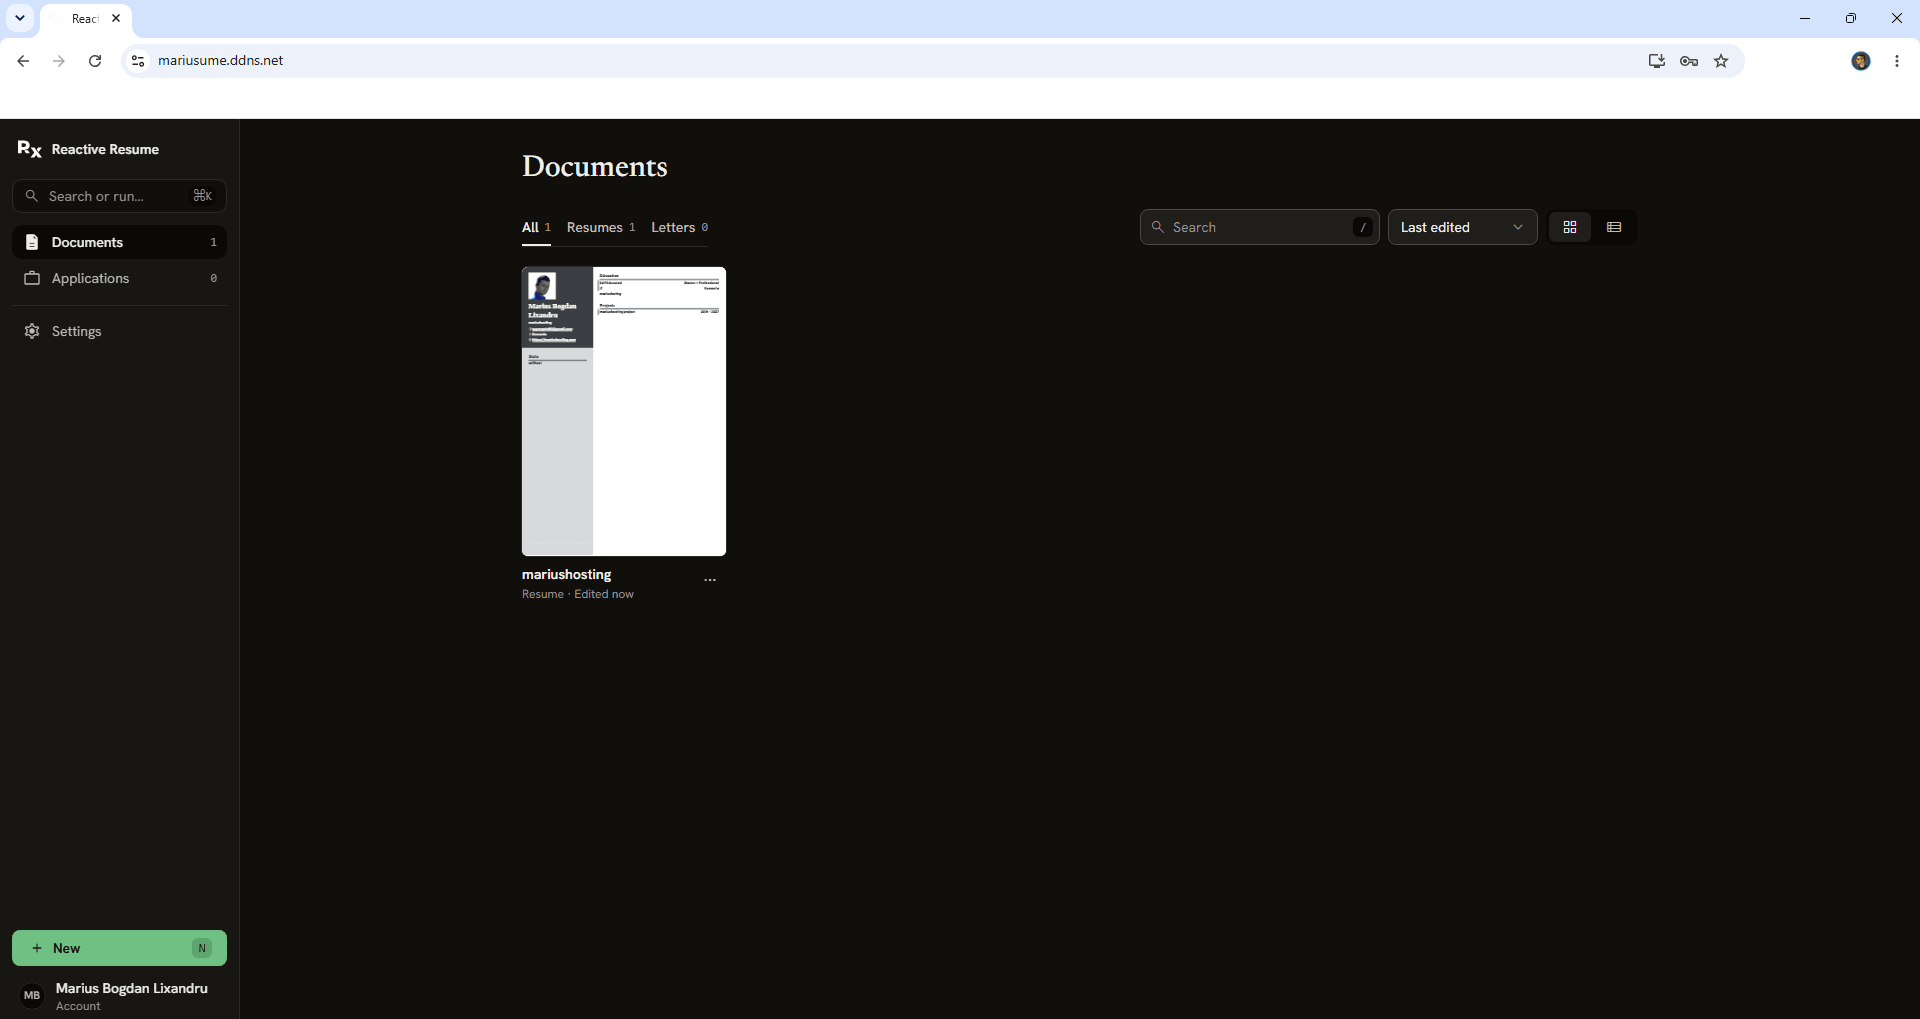Switch to grid view layout
Screen dimensions: 1920x1019
[x=1570, y=227]
